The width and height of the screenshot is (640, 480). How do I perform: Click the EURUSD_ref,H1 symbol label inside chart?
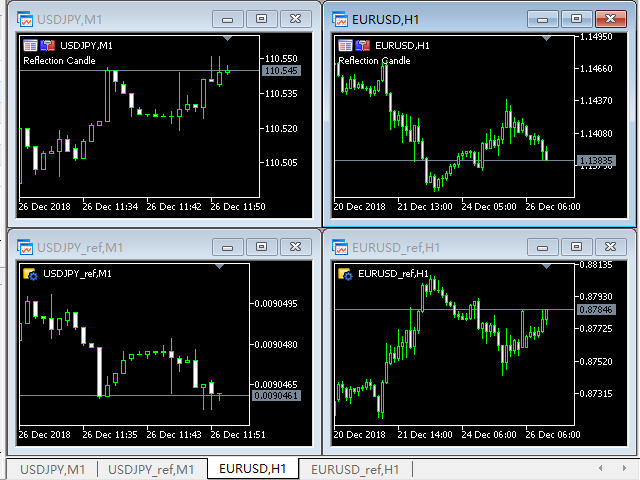click(x=393, y=274)
